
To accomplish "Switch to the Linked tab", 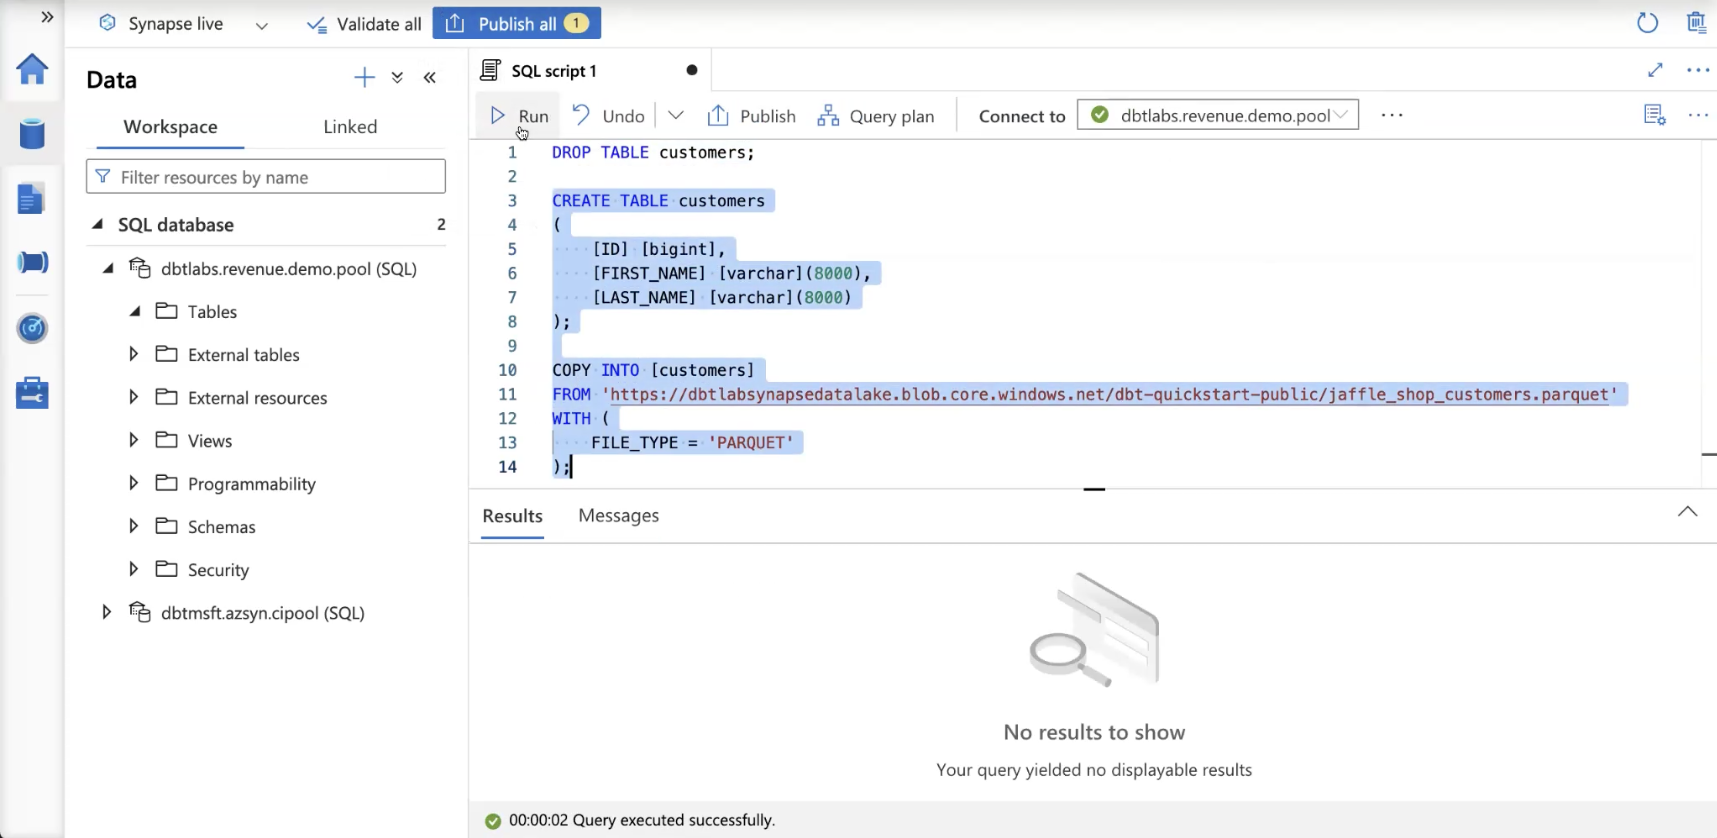I will (x=350, y=127).
